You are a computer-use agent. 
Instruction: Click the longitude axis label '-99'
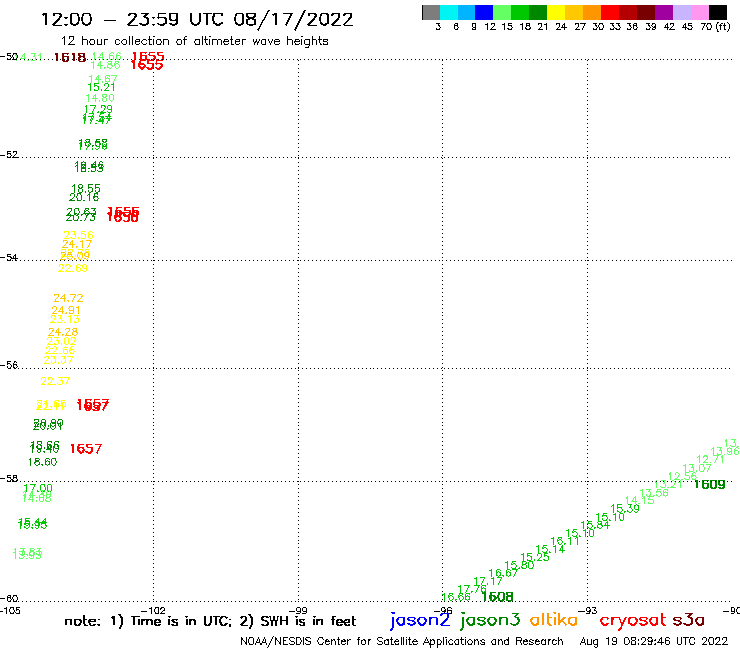click(x=298, y=610)
